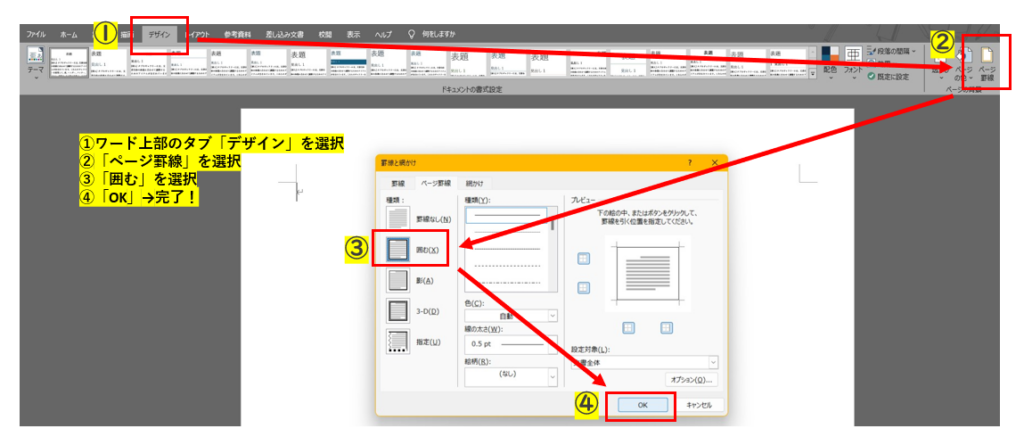This screenshot has width=1024, height=445.
Task: Switch to the 網かけ tab
Action: click(474, 184)
